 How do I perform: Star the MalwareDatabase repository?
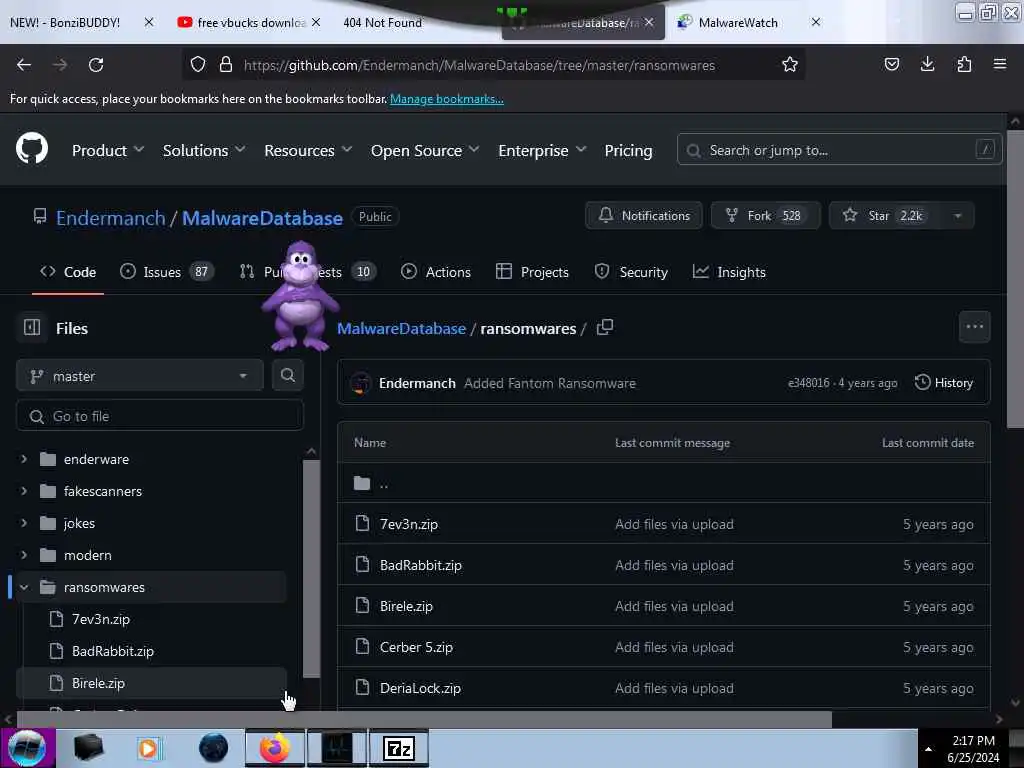[x=884, y=216]
